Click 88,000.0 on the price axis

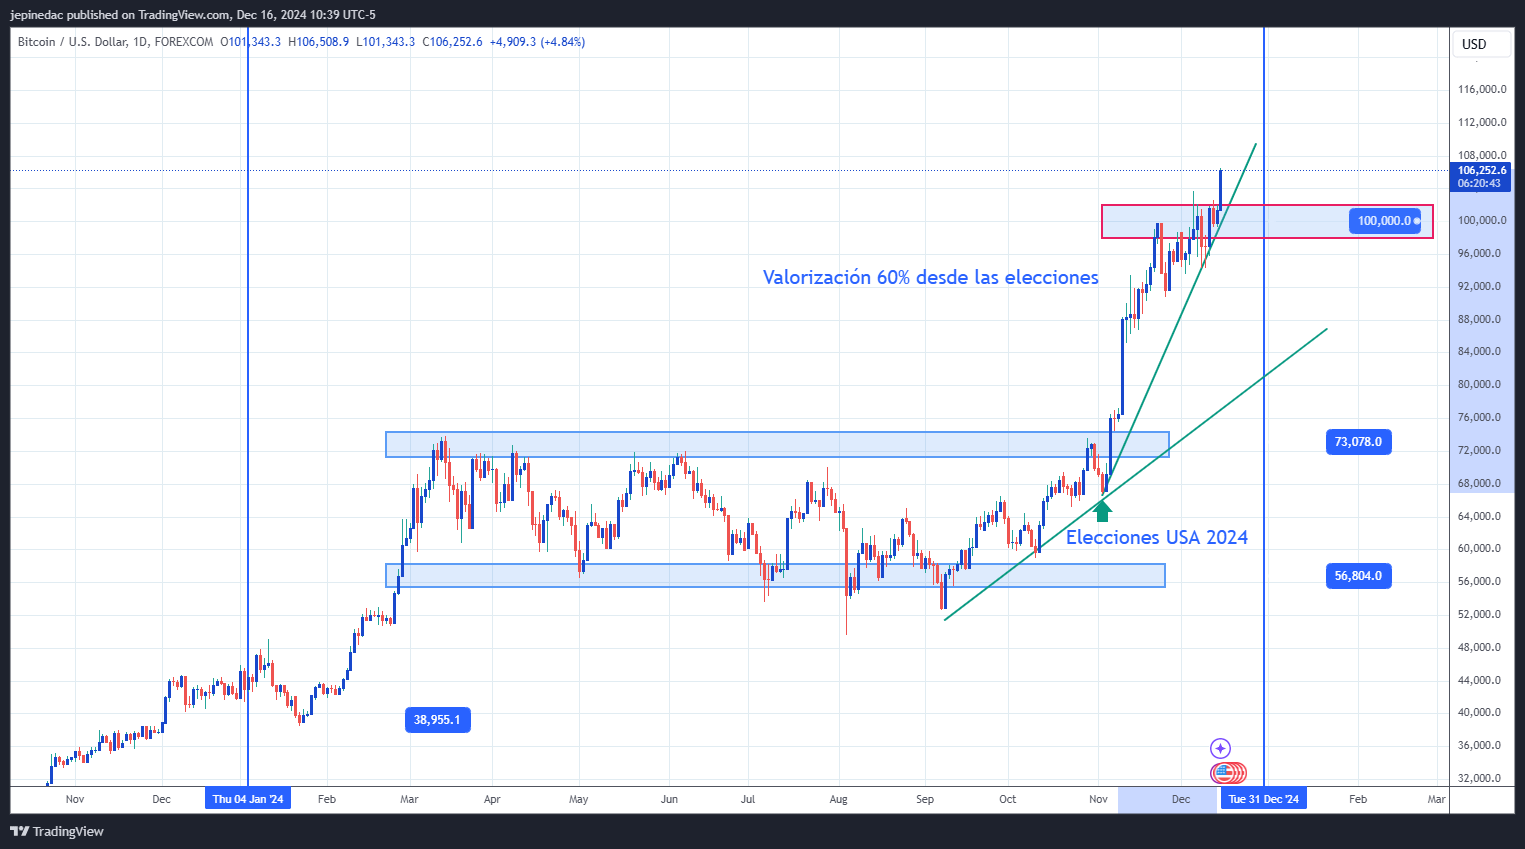(x=1479, y=319)
